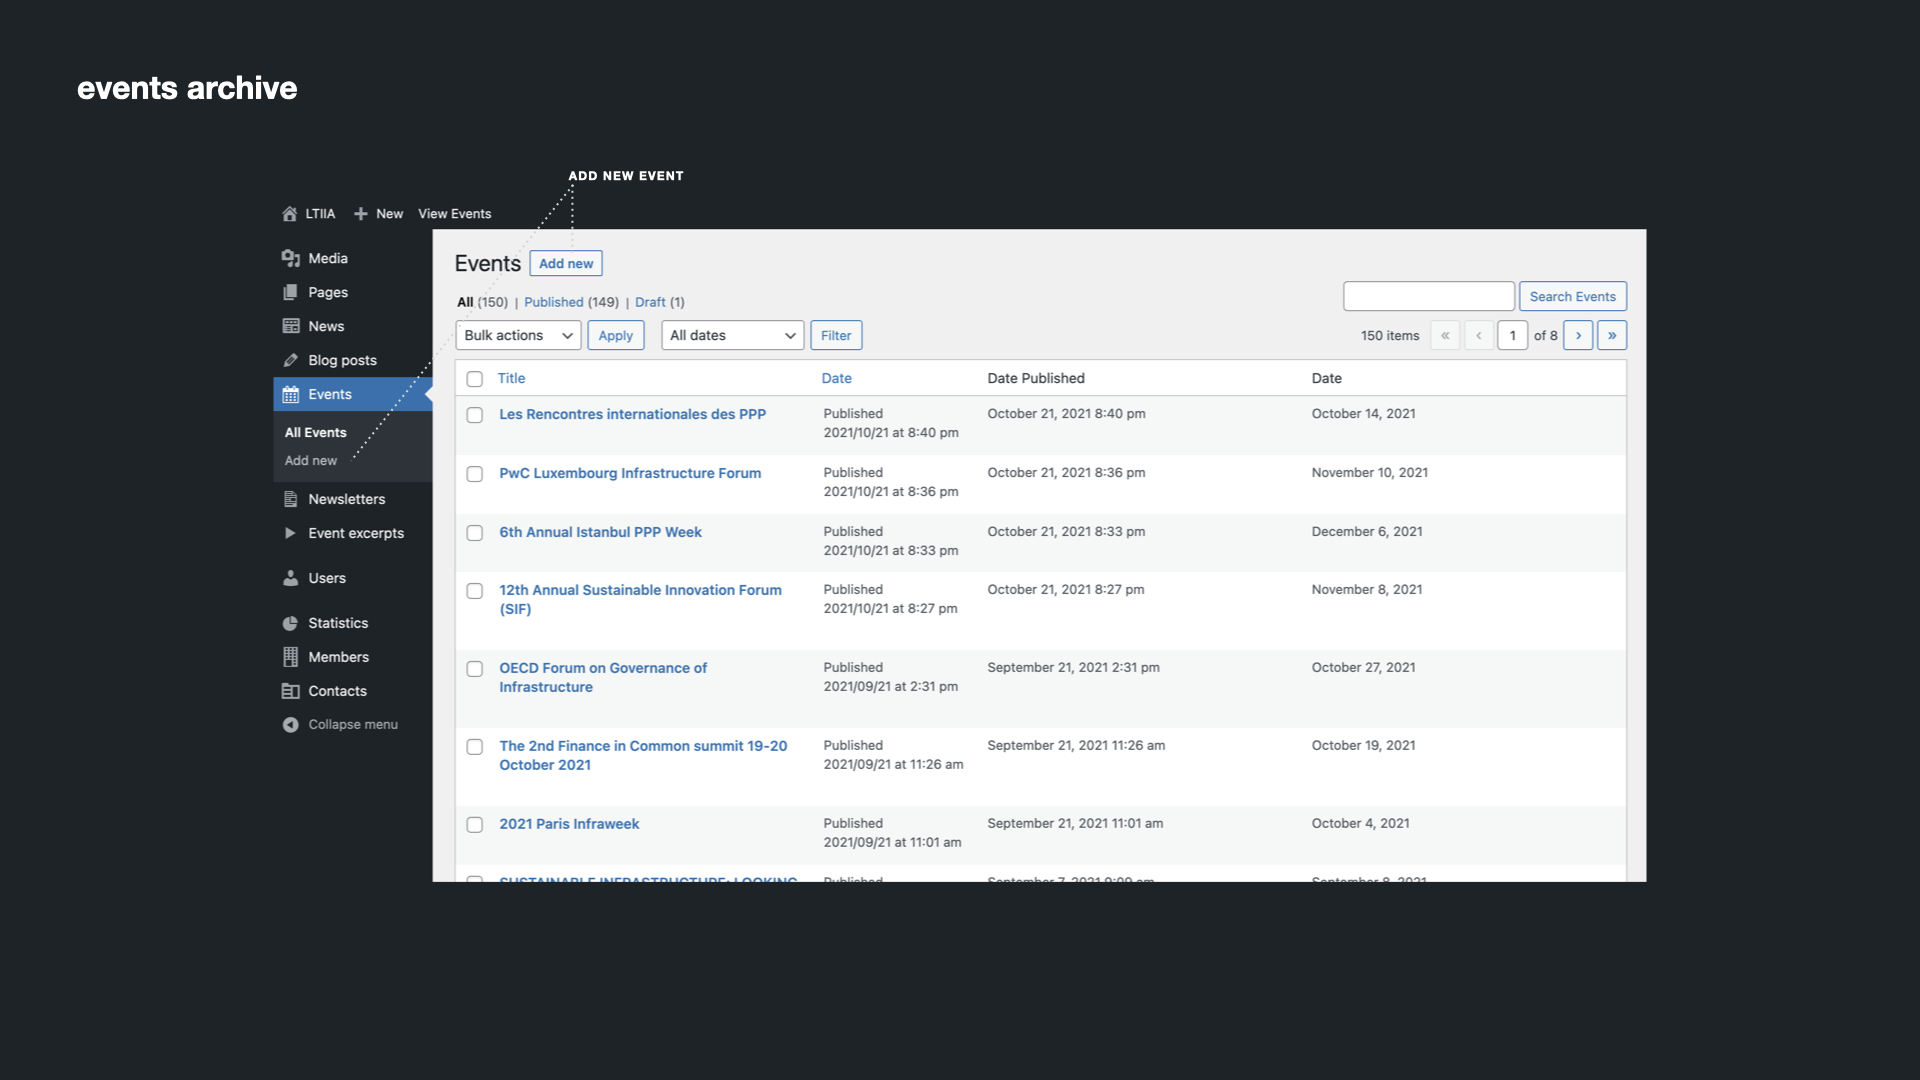Click the Search Events button
Screen dimensions: 1920x1080
click(1573, 297)
